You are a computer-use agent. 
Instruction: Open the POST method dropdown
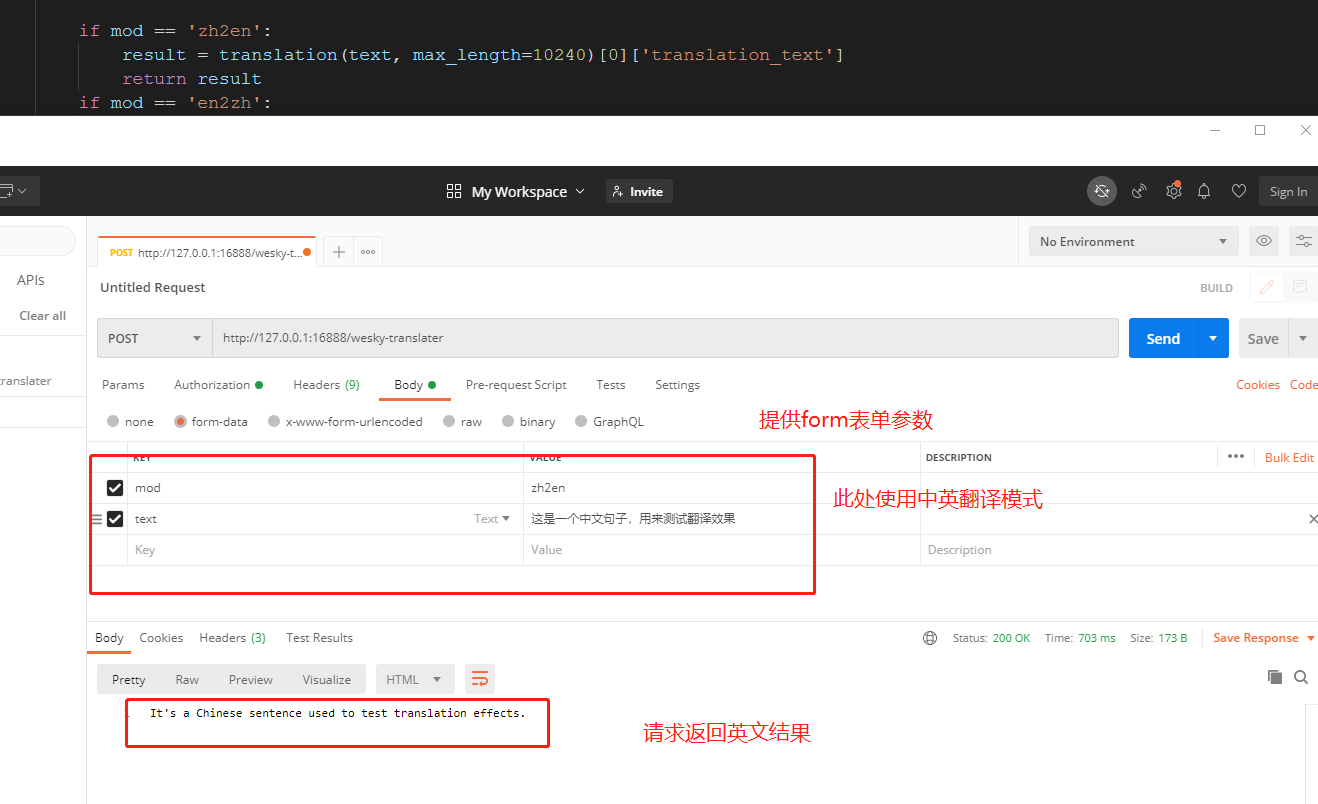coord(155,338)
